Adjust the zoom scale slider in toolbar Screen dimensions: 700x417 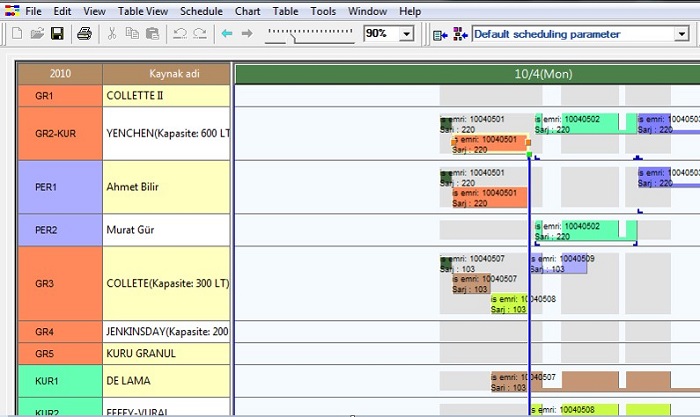(x=309, y=35)
